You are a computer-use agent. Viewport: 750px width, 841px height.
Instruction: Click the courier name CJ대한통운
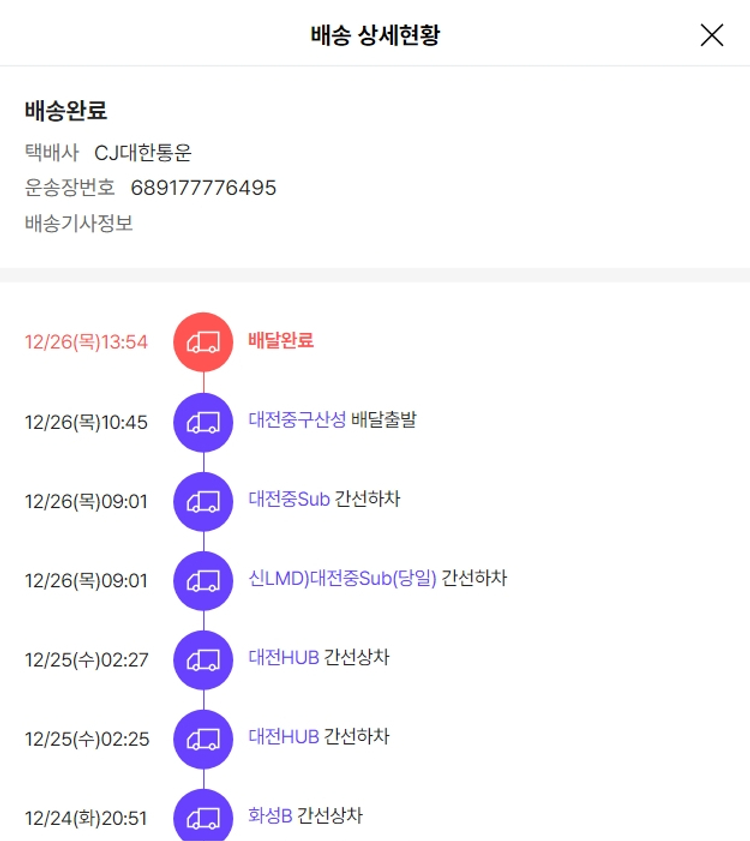point(143,153)
